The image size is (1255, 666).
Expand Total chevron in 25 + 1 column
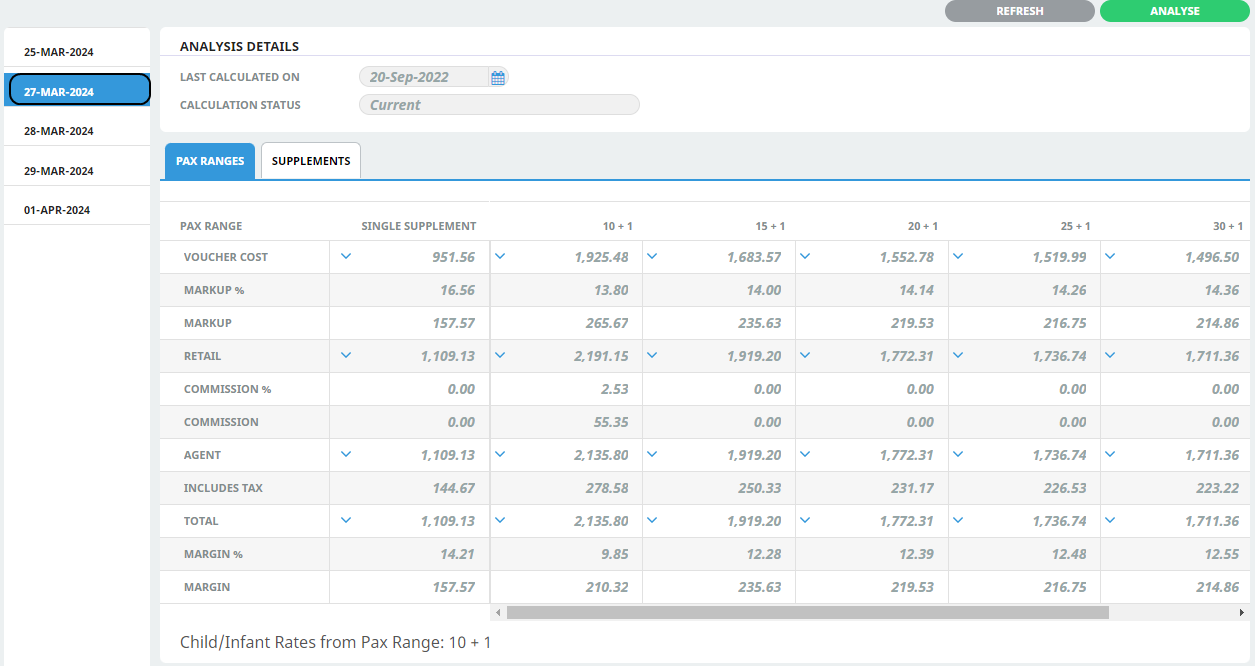(x=958, y=520)
